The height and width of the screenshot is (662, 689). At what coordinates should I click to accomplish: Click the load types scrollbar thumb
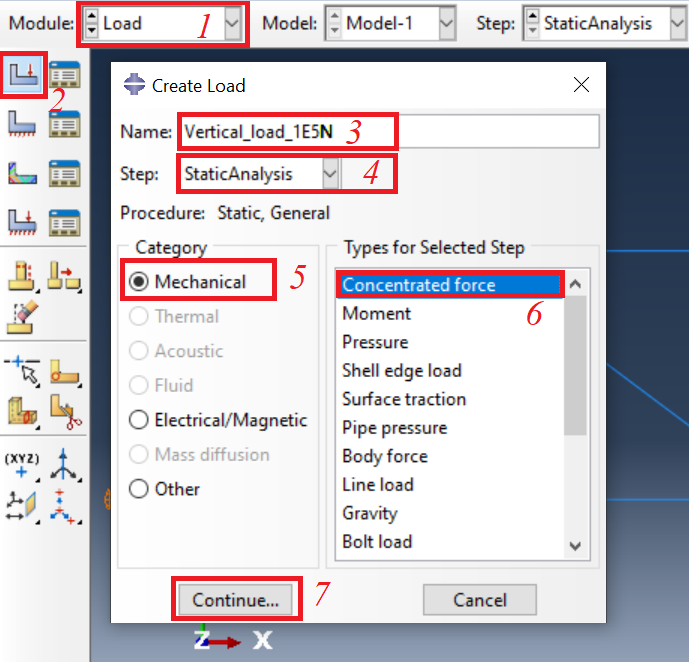(575, 365)
